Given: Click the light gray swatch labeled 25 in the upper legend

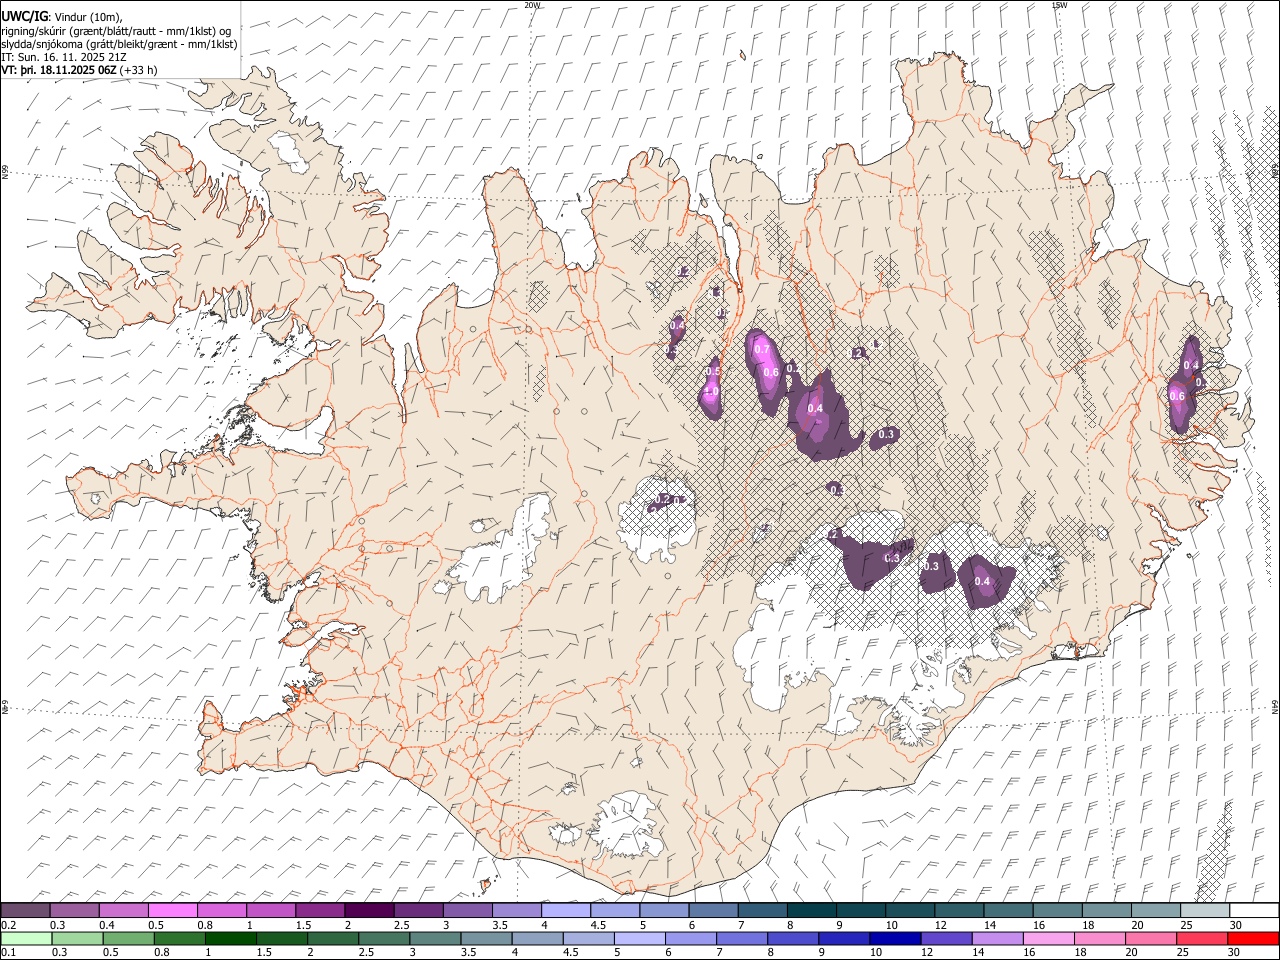Looking at the screenshot, I should pos(1205,910).
